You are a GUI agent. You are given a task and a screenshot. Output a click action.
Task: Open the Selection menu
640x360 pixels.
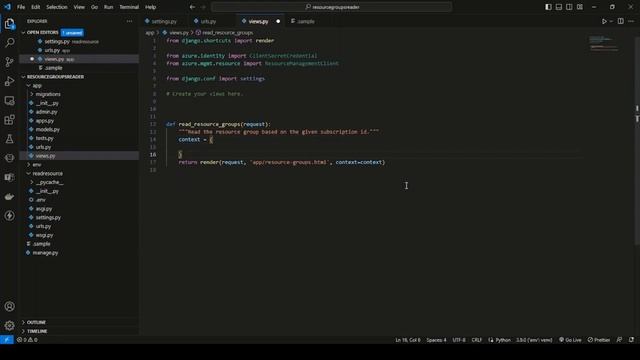tap(57, 7)
